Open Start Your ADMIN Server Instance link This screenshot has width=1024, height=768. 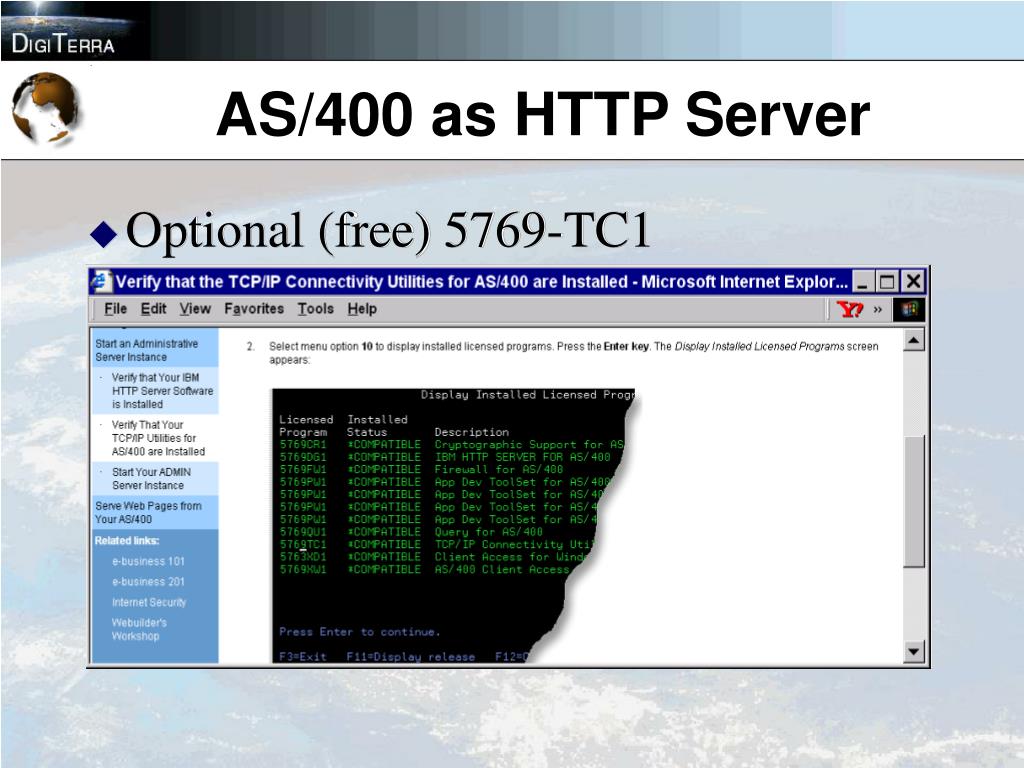coord(151,478)
